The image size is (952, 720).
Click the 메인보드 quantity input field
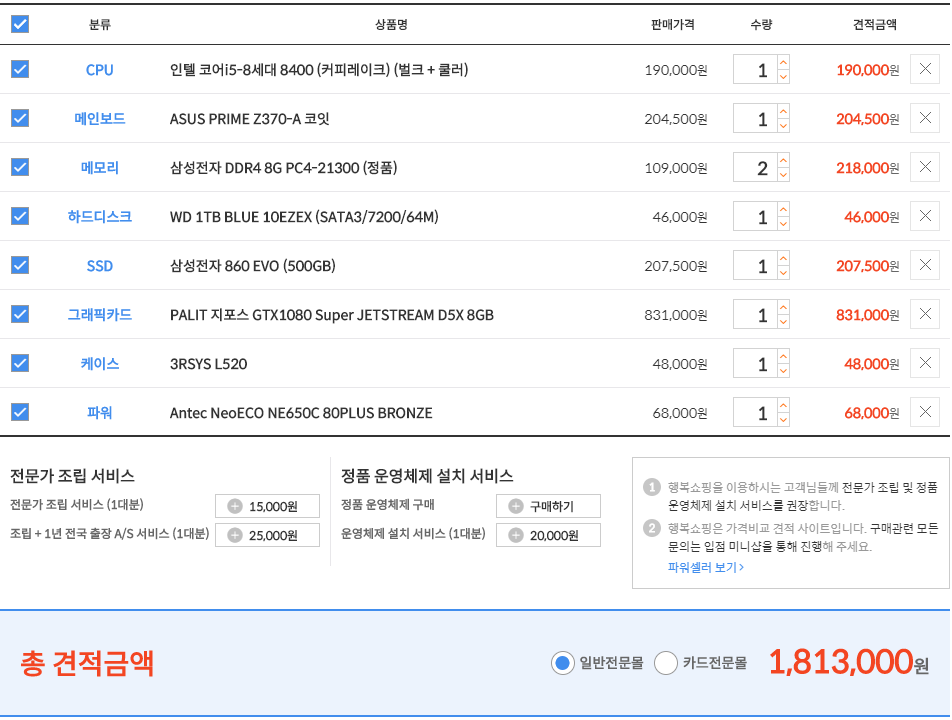[x=755, y=118]
